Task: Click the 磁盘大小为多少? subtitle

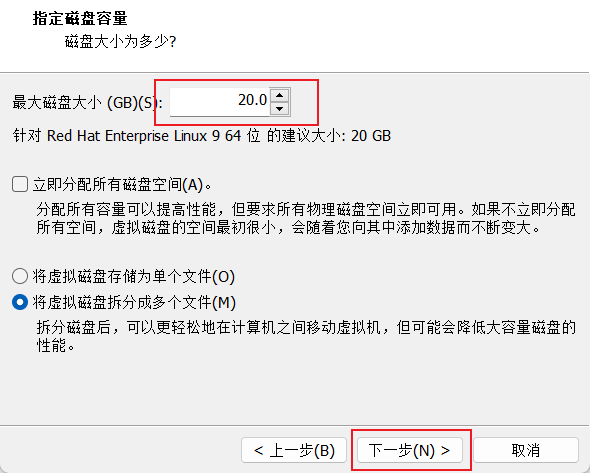Action: point(120,41)
